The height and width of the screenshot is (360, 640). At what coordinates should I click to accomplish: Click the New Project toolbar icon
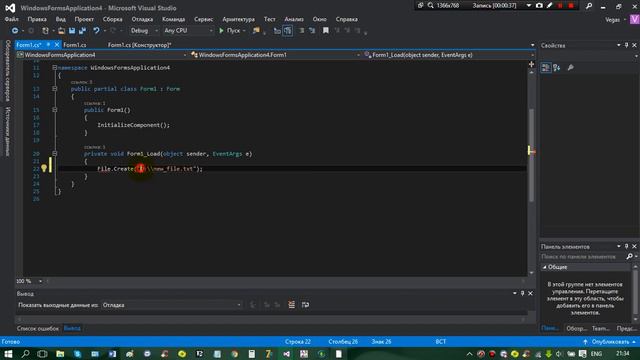click(45, 31)
